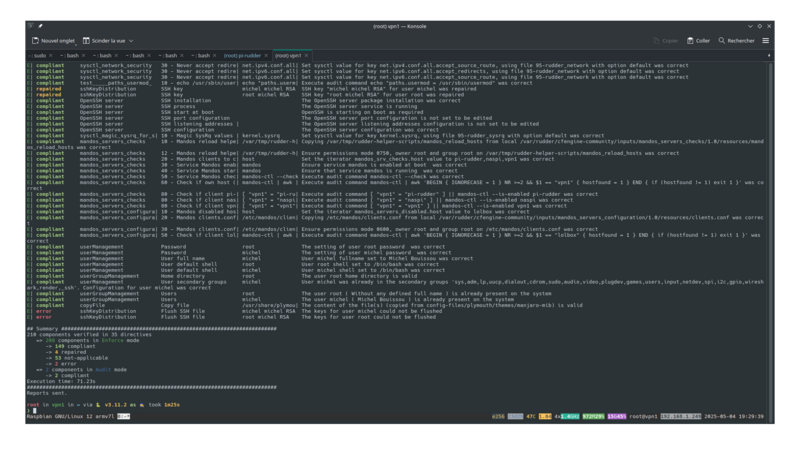Screen dimensions: 800x454
Task: Click the pin icon in title bar
Action: point(40,26)
